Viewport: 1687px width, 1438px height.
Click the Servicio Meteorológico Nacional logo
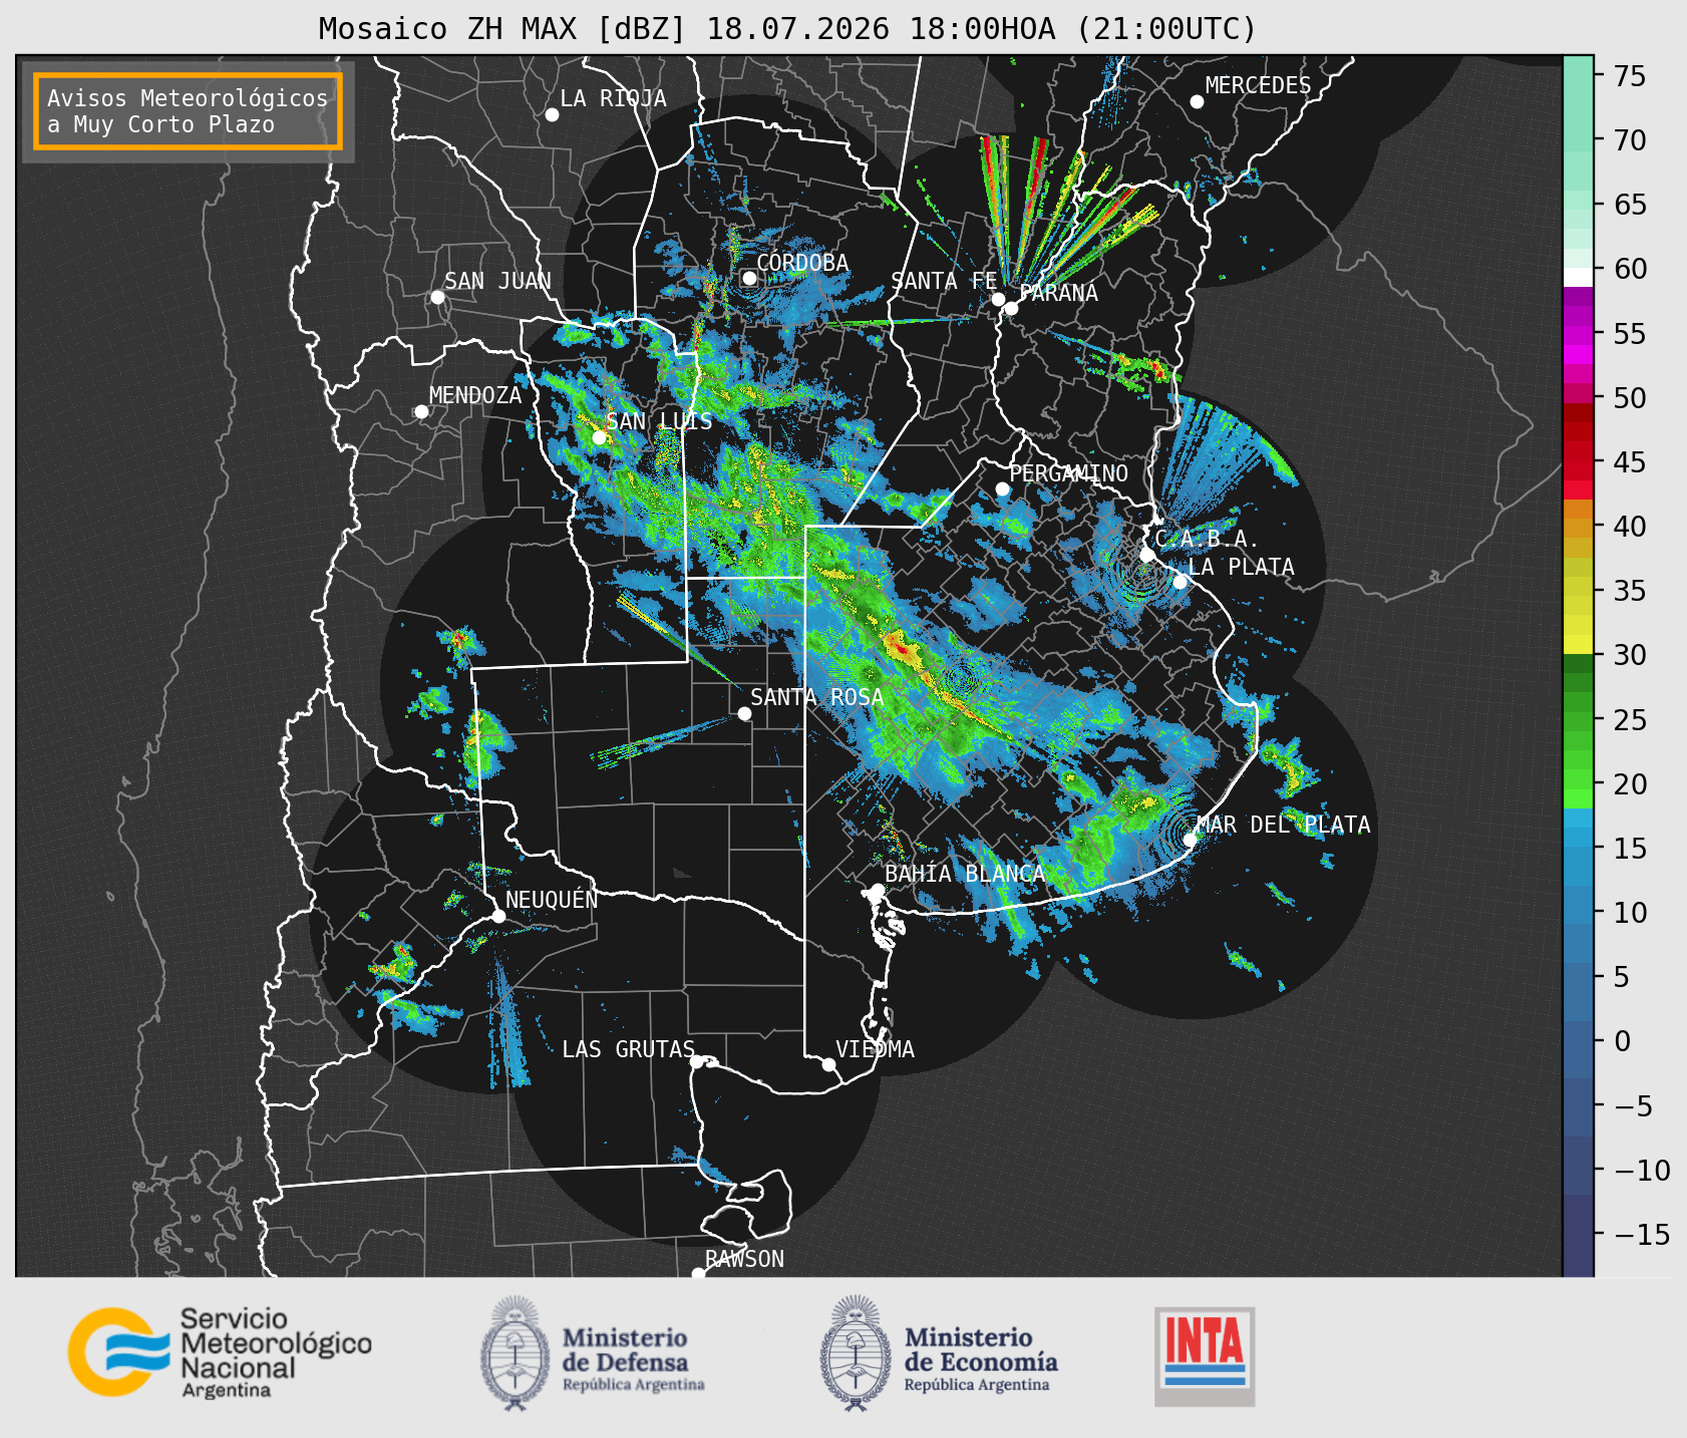point(220,1352)
